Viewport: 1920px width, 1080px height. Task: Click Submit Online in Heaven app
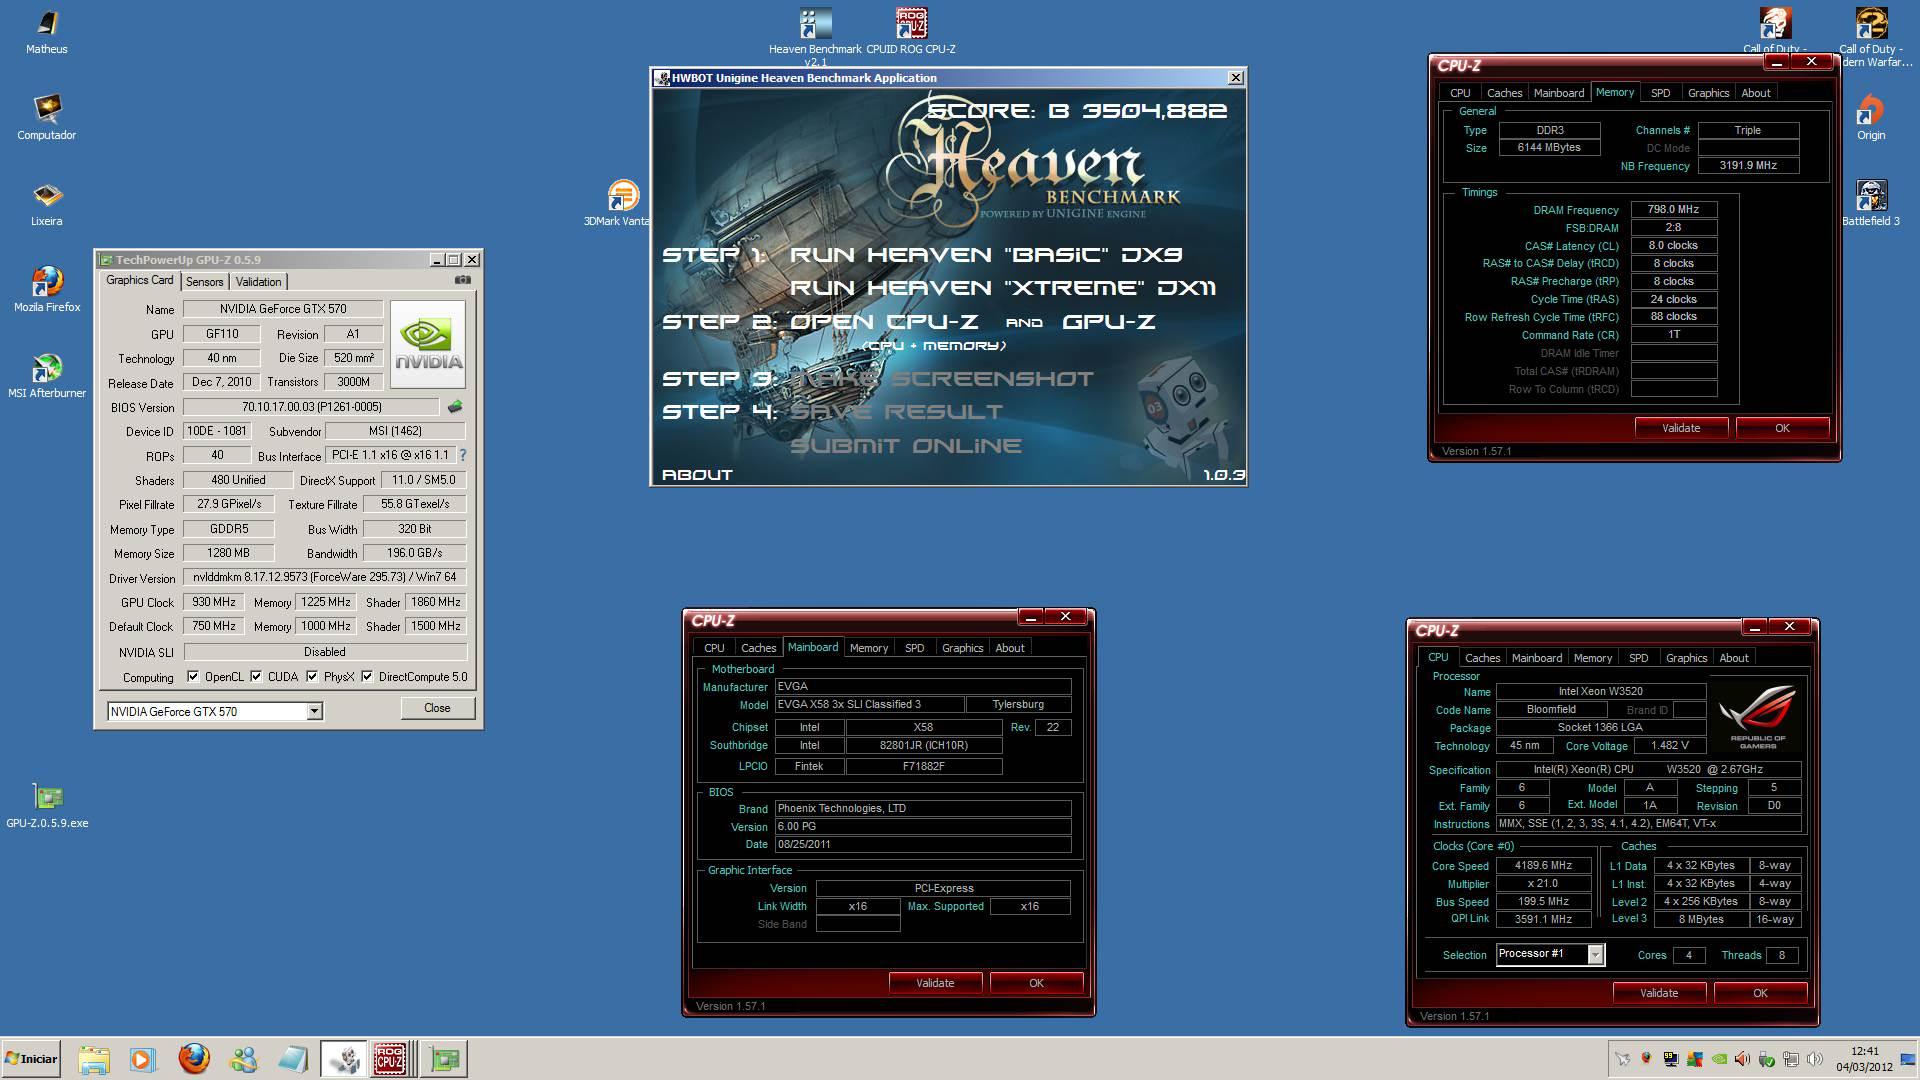(x=905, y=446)
